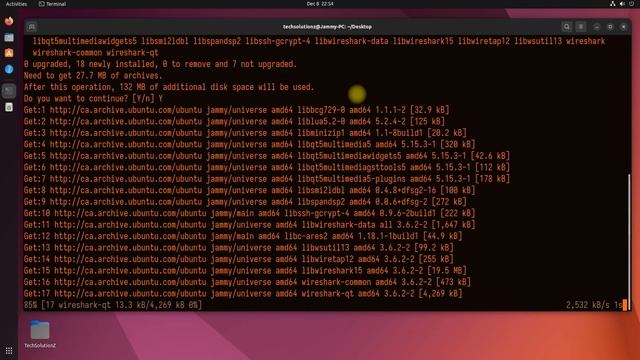Click the 'Need to get 27.7 MB' line
640x360 pixels.
pyautogui.click(x=93, y=76)
